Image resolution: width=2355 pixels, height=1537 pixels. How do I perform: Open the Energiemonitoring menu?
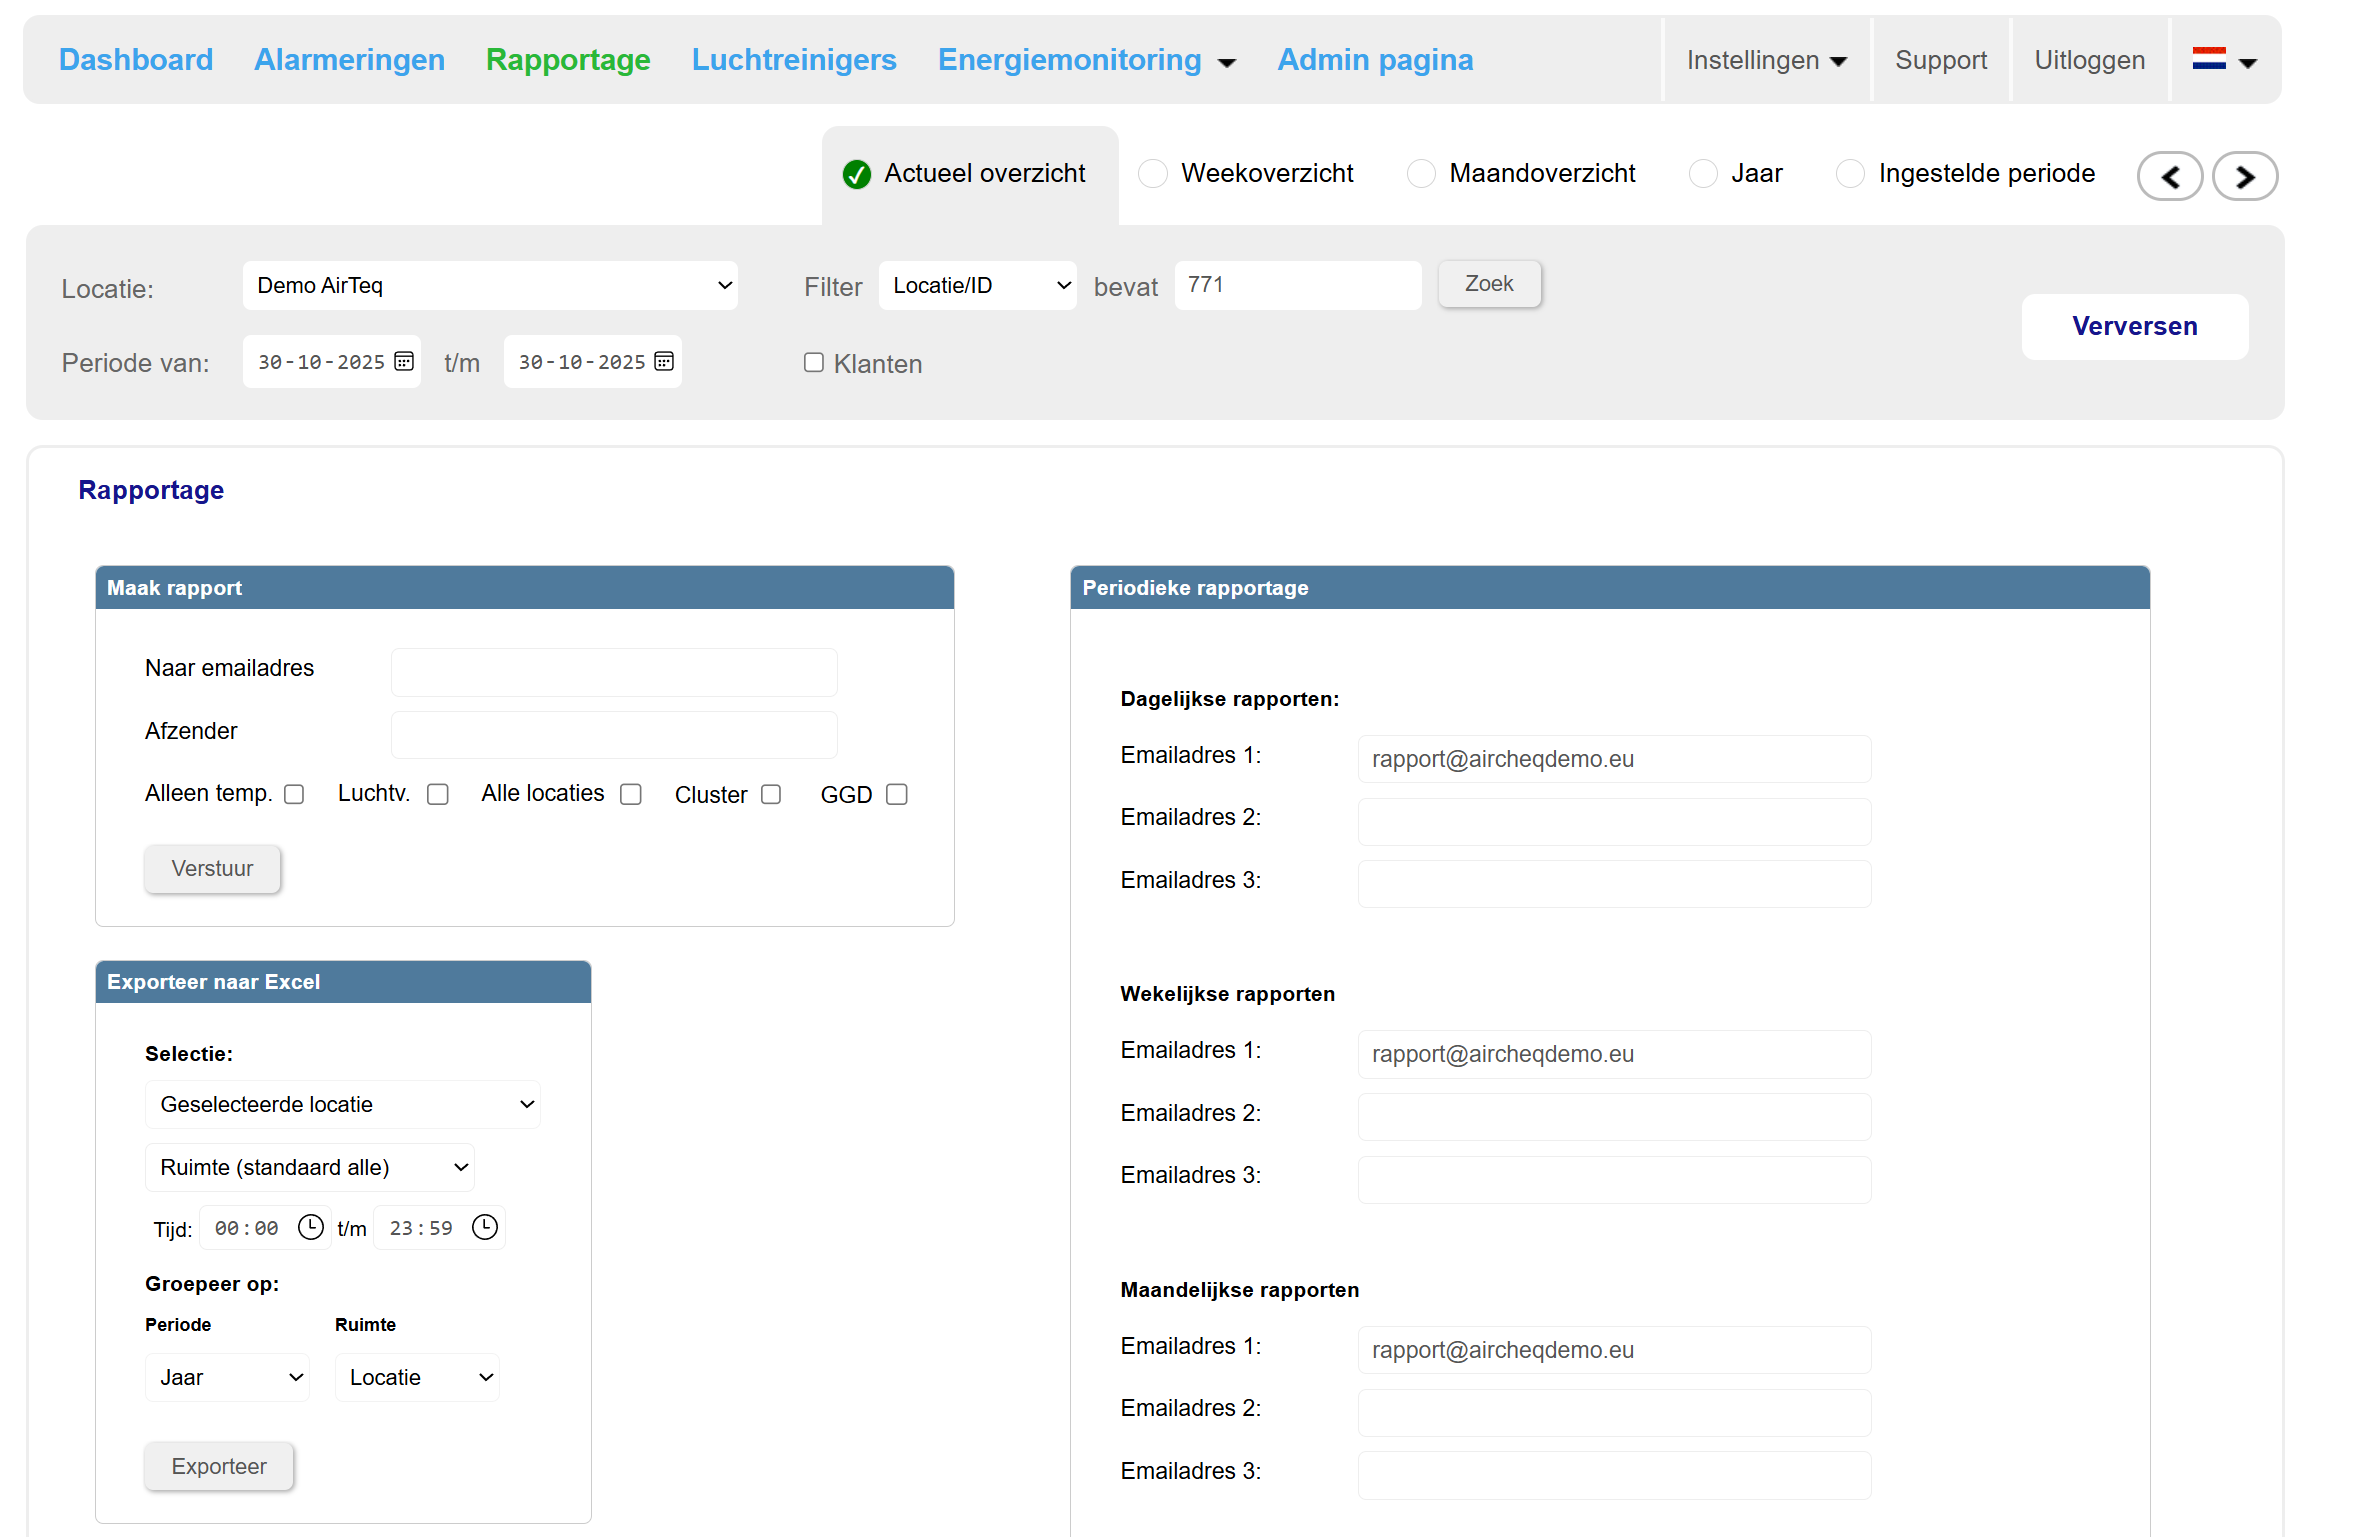pos(1086,60)
